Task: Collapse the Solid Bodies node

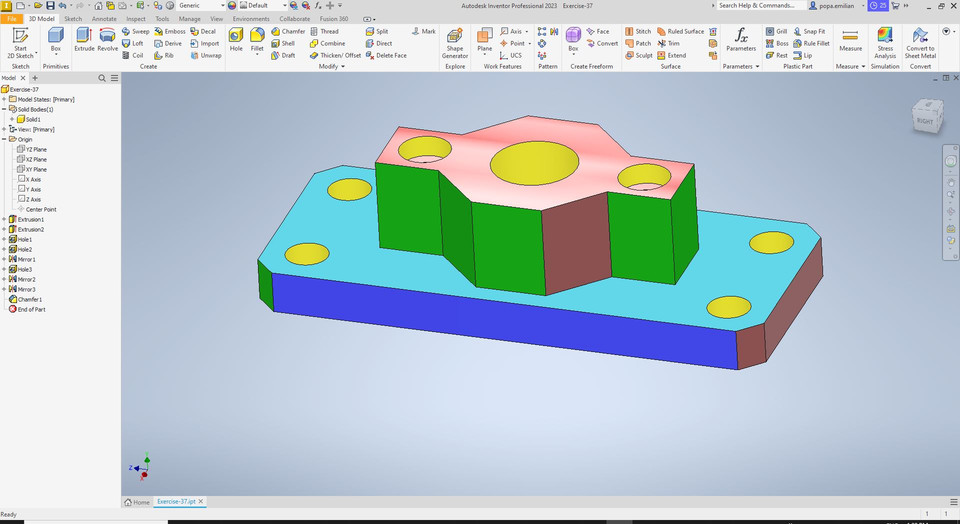Action: tap(4, 109)
